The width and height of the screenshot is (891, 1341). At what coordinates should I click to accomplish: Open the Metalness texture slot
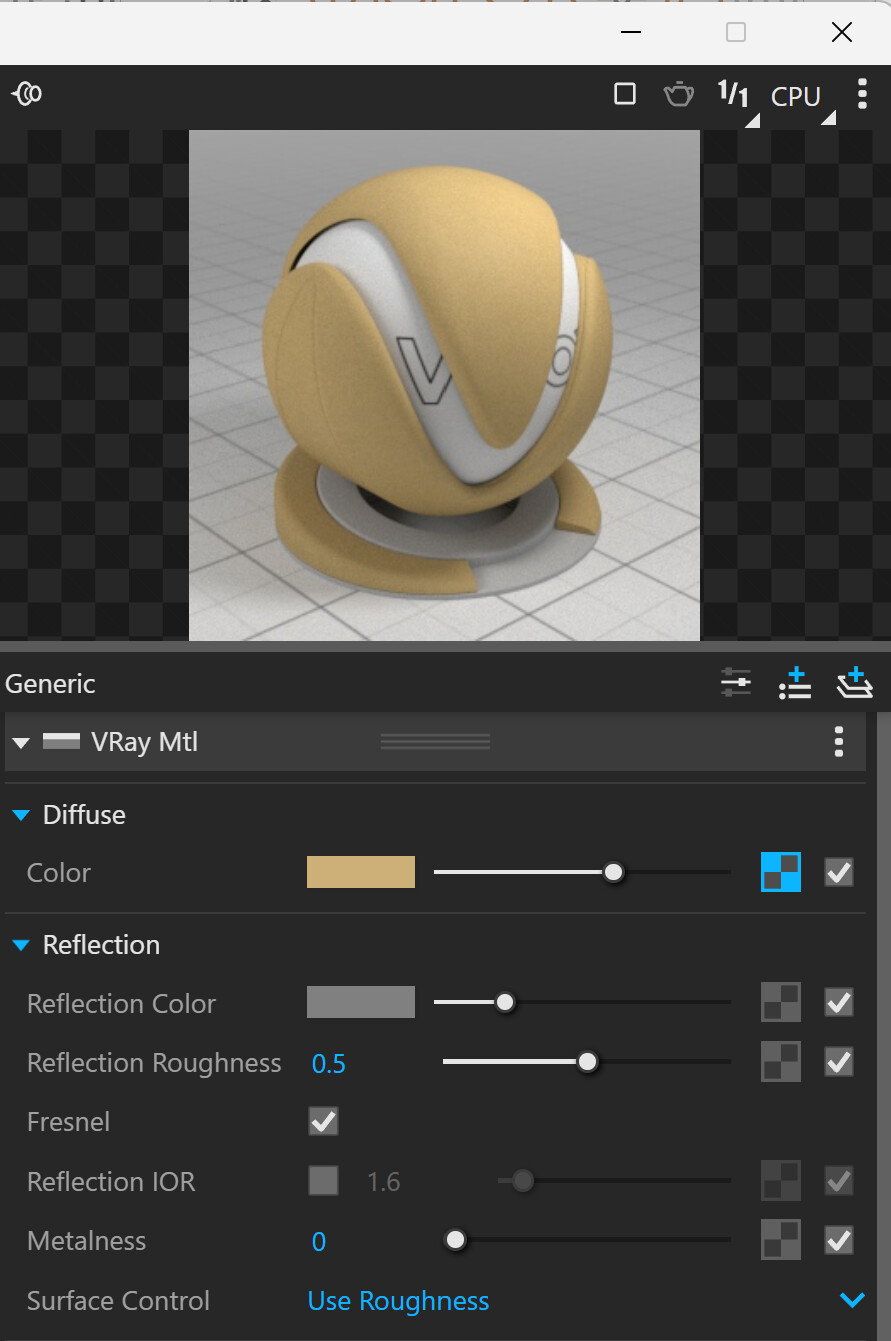(781, 1240)
